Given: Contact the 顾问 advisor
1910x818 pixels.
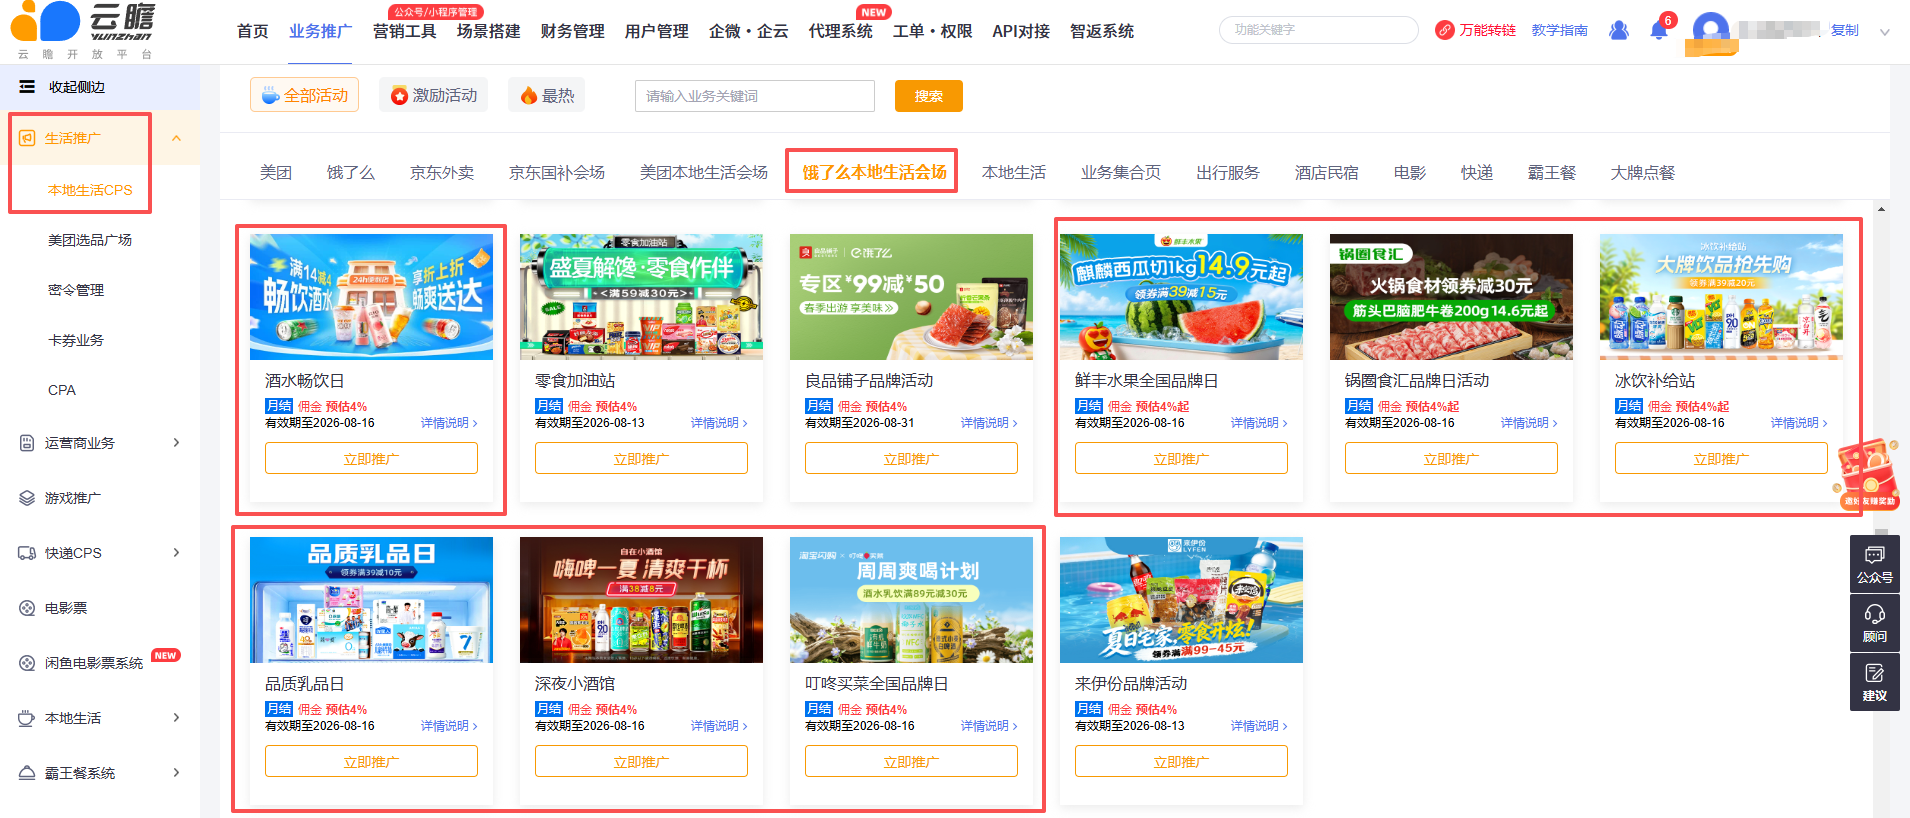Looking at the screenshot, I should (1874, 622).
